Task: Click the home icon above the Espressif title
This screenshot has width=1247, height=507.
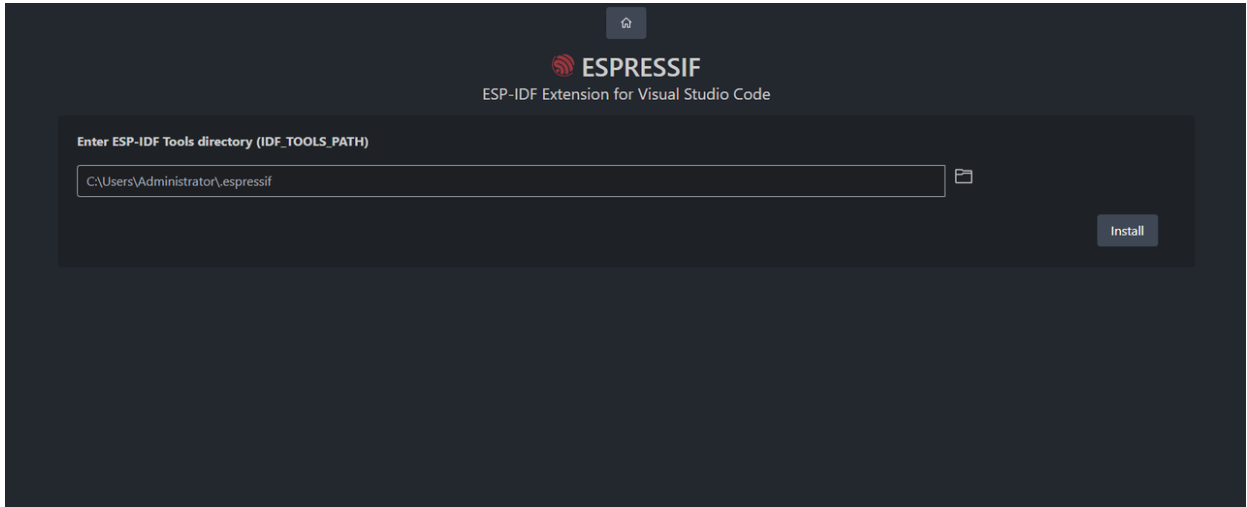Action: (x=626, y=21)
